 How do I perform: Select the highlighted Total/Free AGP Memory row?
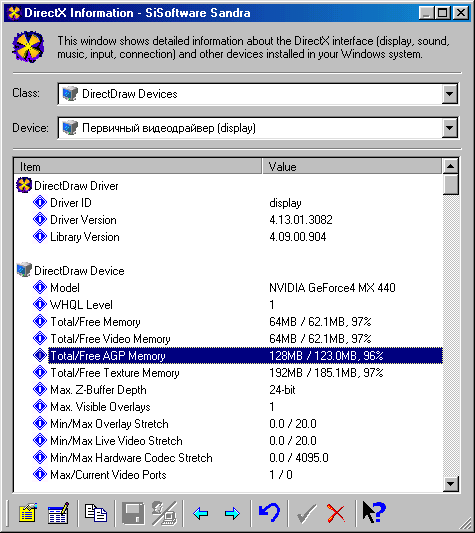tap(245, 356)
